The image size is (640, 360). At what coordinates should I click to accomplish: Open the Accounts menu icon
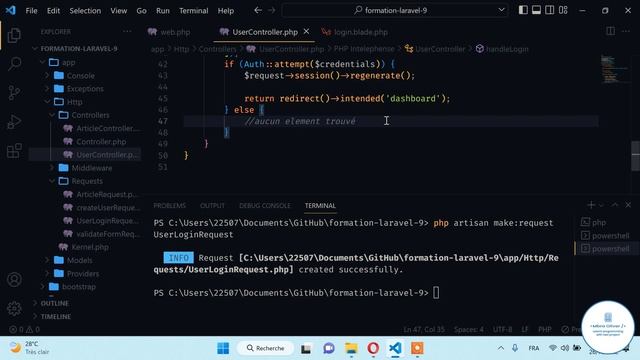coord(14,280)
